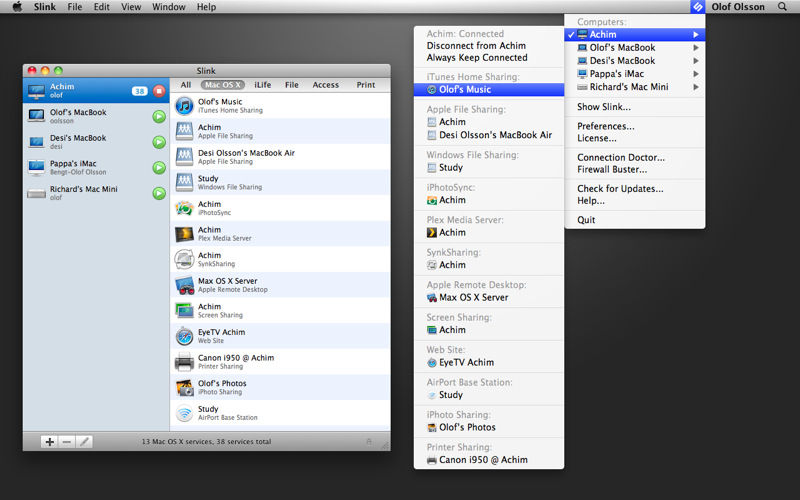
Task: Switch to the iLife filter tab
Action: 263,85
